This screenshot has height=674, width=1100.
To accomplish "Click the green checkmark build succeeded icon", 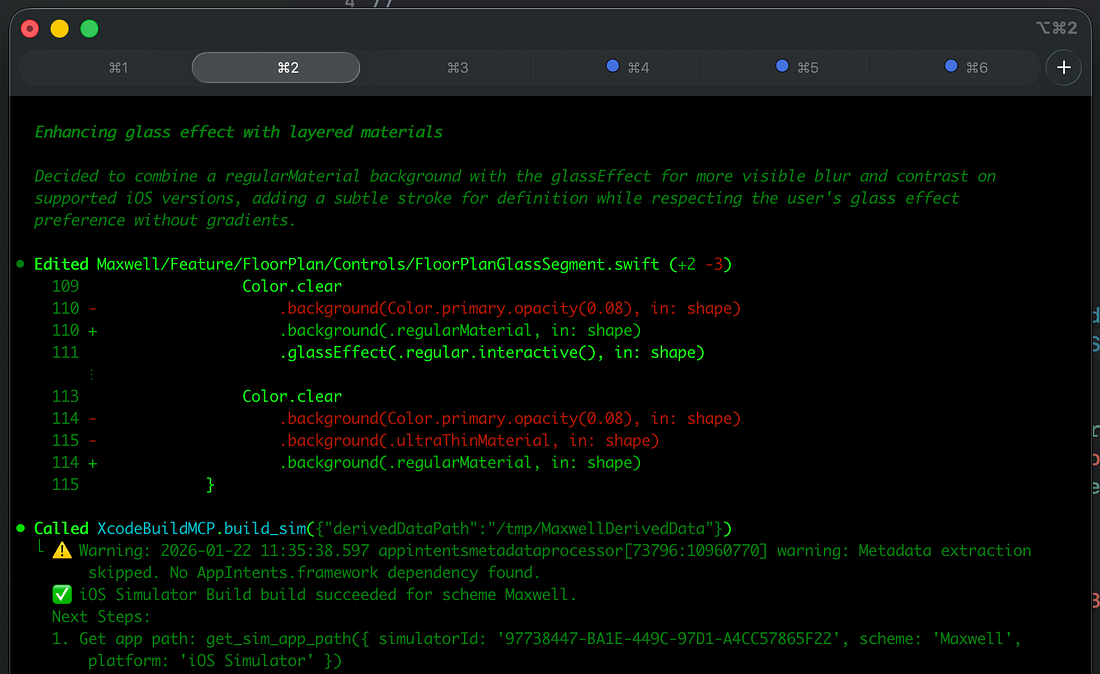I will [x=62, y=595].
